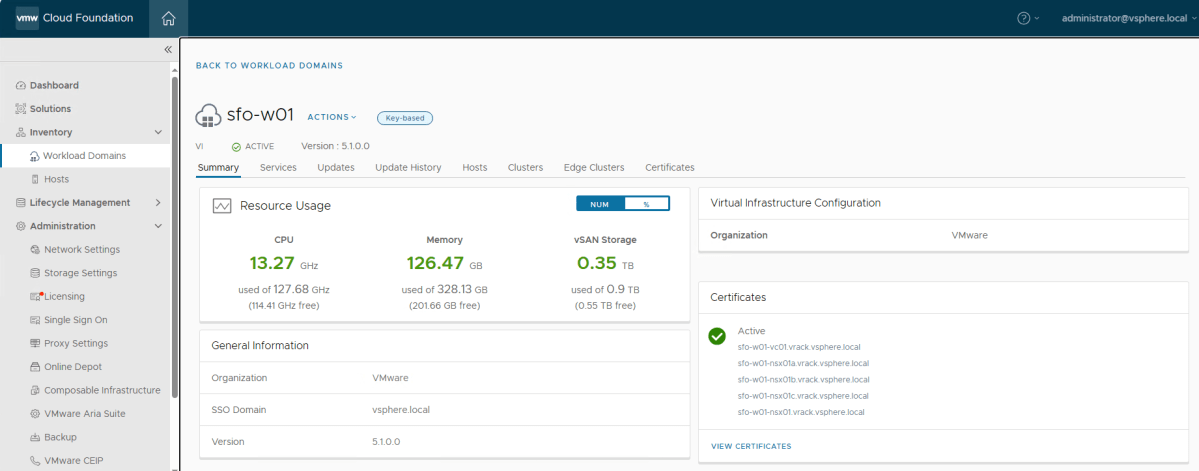Select Workload Domains in sidebar
The height and width of the screenshot is (471, 1199).
(x=84, y=156)
